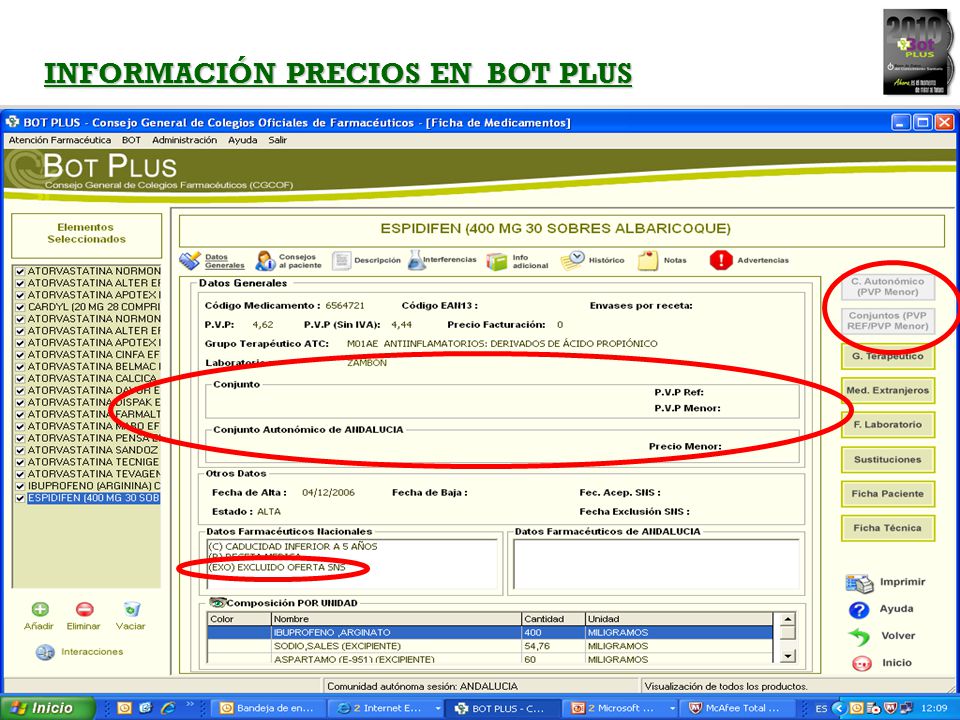Open the Advertencias red warning icon

[721, 260]
